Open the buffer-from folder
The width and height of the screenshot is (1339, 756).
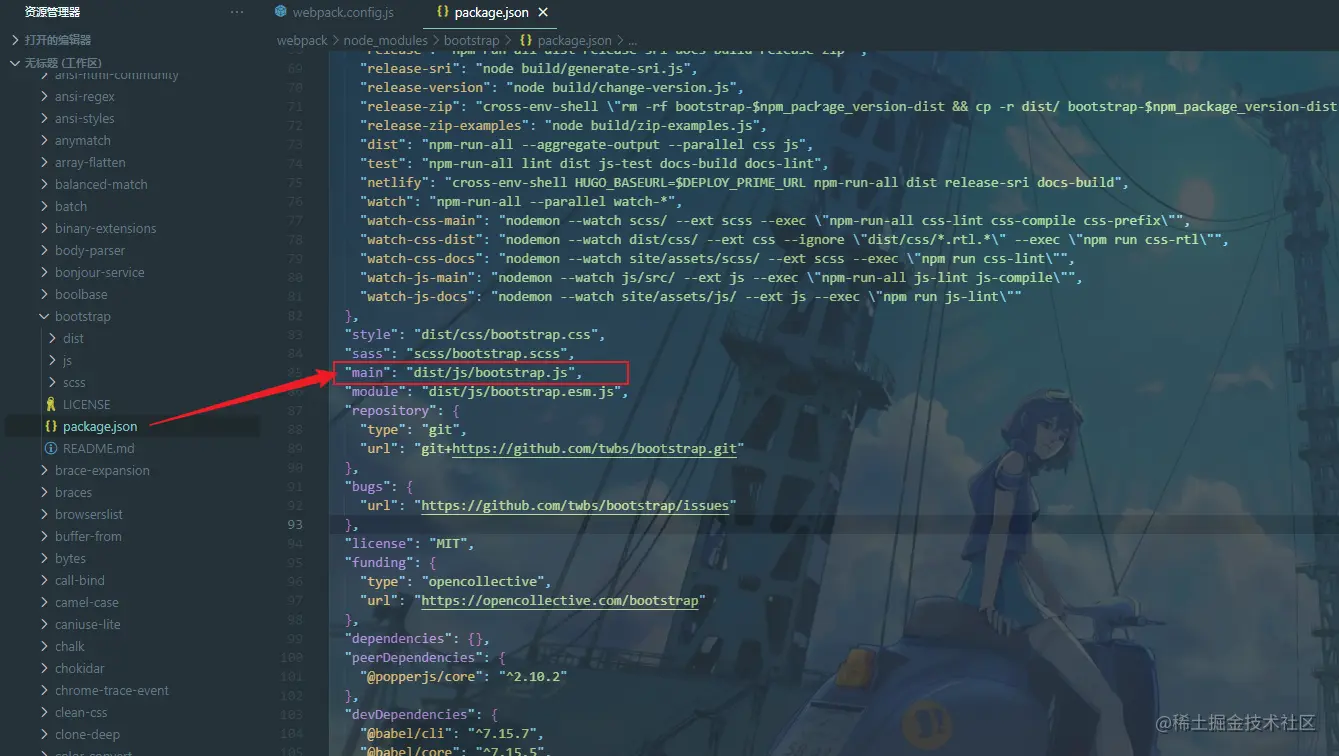point(88,537)
